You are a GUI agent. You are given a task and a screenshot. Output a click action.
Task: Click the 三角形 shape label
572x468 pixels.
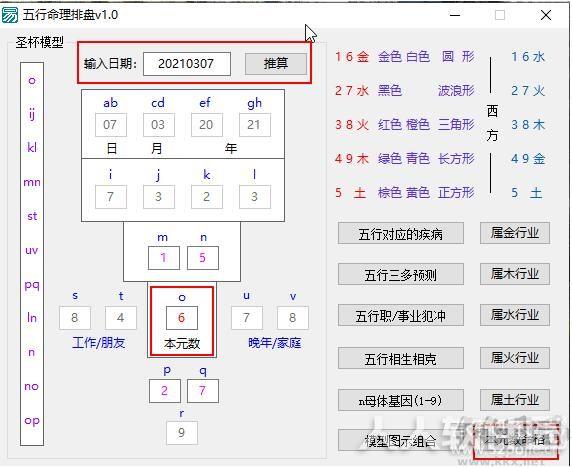coord(456,125)
